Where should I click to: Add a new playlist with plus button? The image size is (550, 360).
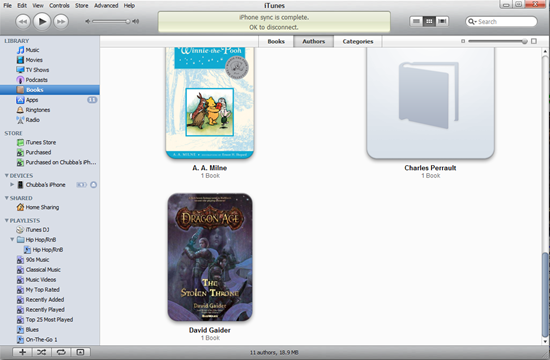pos(22,352)
